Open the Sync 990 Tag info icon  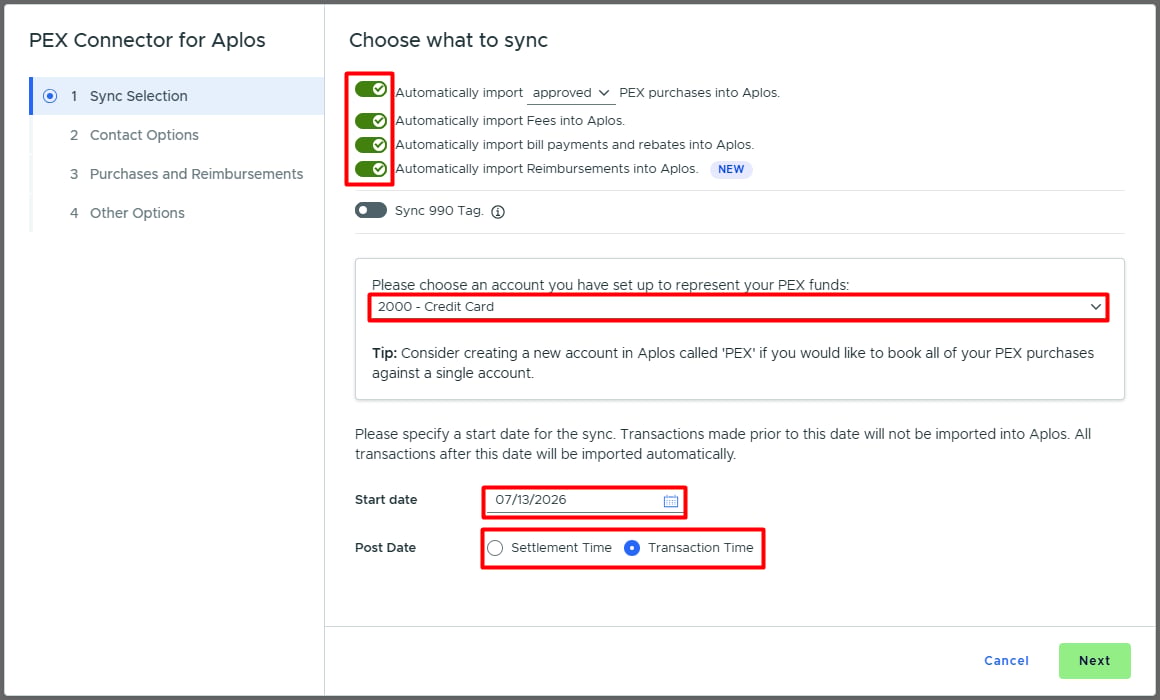click(x=498, y=212)
